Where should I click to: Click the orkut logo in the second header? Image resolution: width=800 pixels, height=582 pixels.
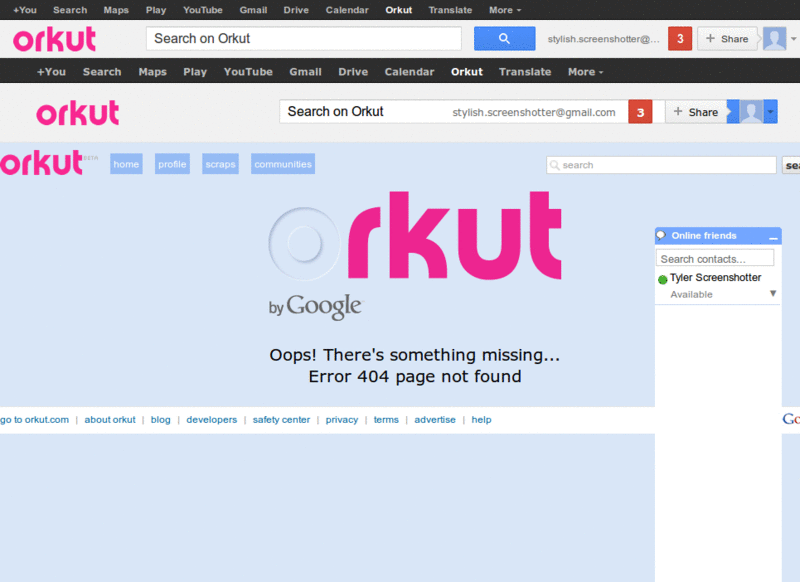pyautogui.click(x=78, y=113)
